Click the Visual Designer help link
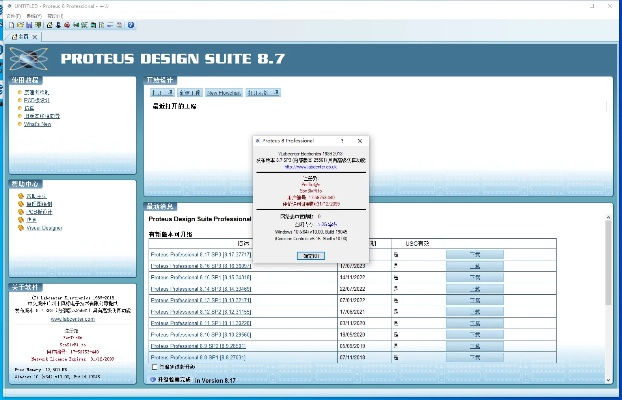The height and width of the screenshot is (400, 622). coord(41,227)
